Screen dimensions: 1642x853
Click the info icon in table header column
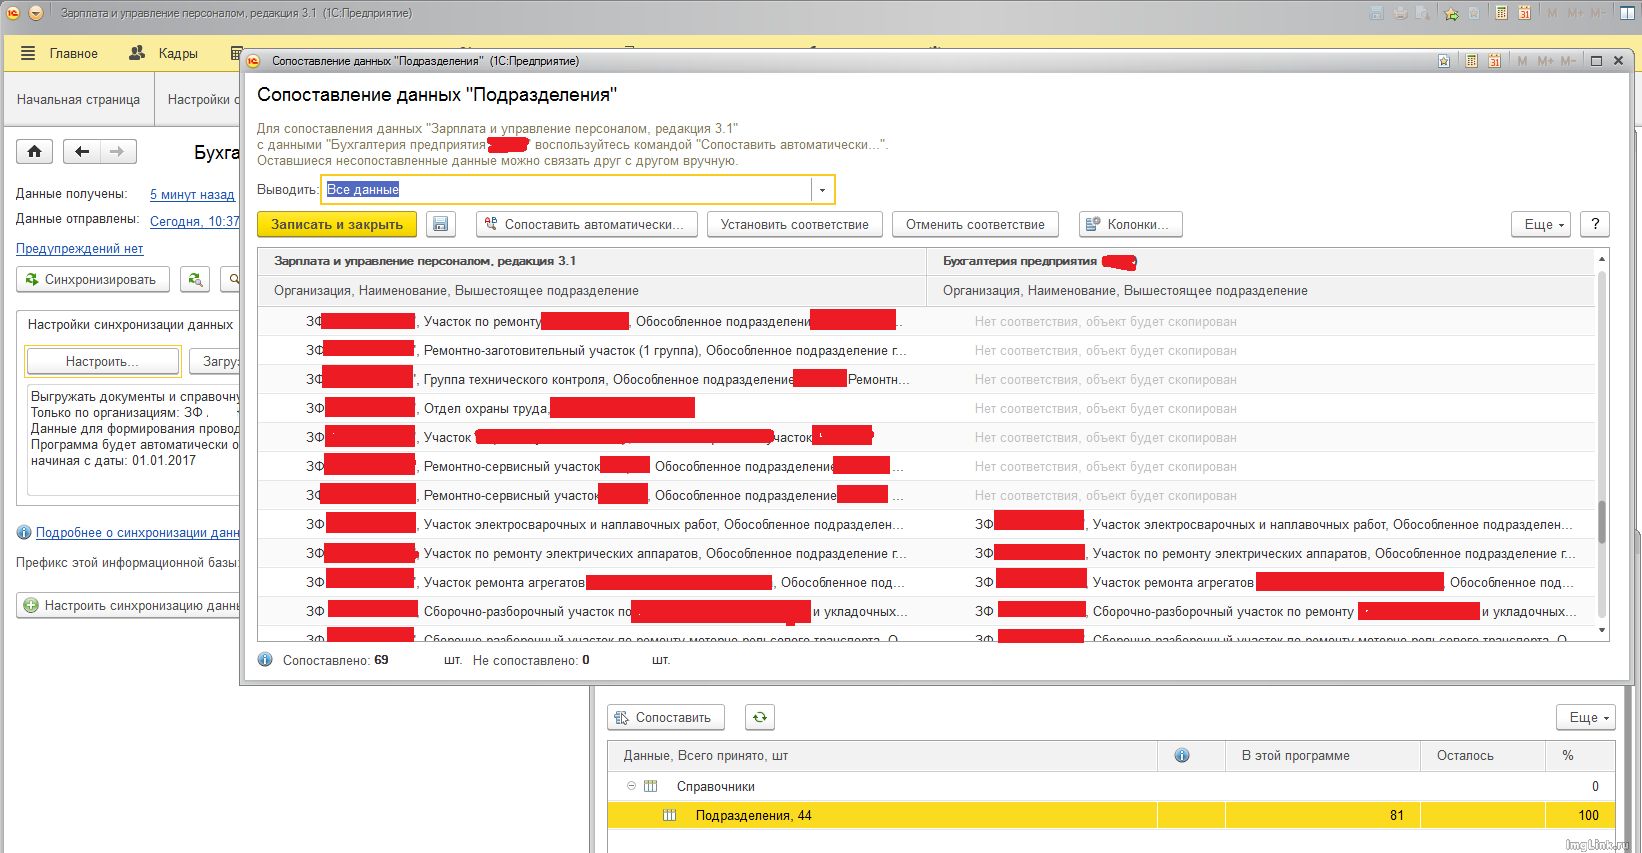(1182, 756)
